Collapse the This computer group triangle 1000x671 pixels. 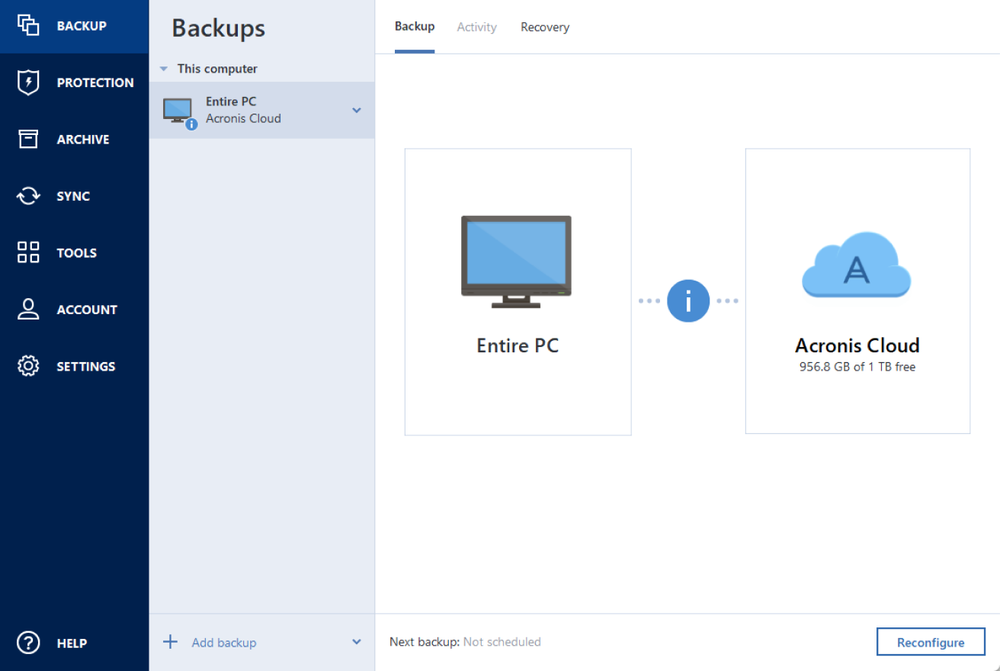(164, 69)
